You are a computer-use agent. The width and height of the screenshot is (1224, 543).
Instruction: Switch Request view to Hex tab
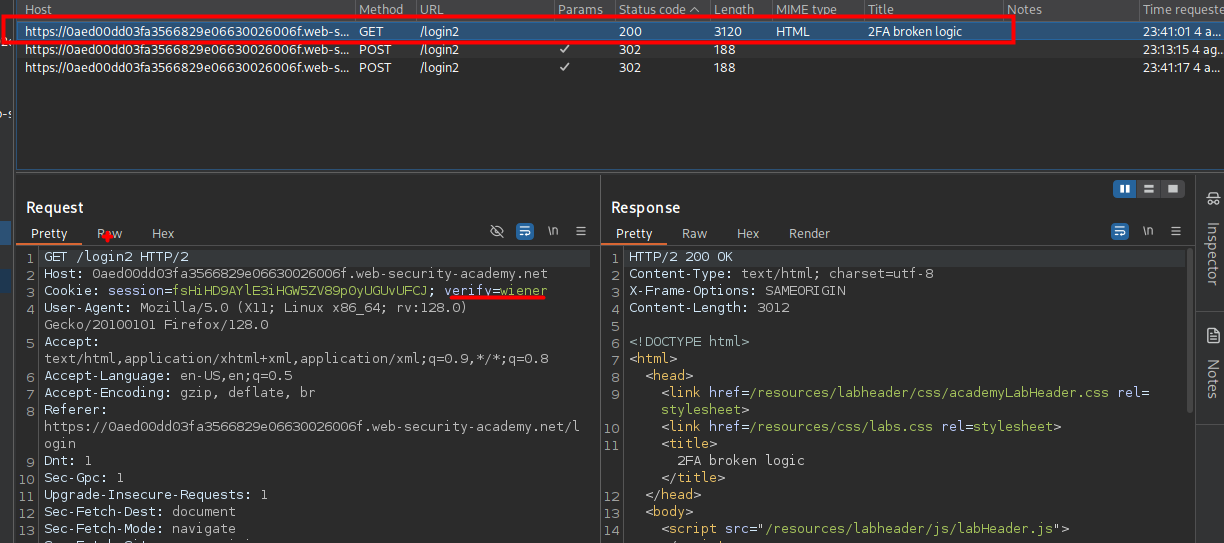coord(163,233)
